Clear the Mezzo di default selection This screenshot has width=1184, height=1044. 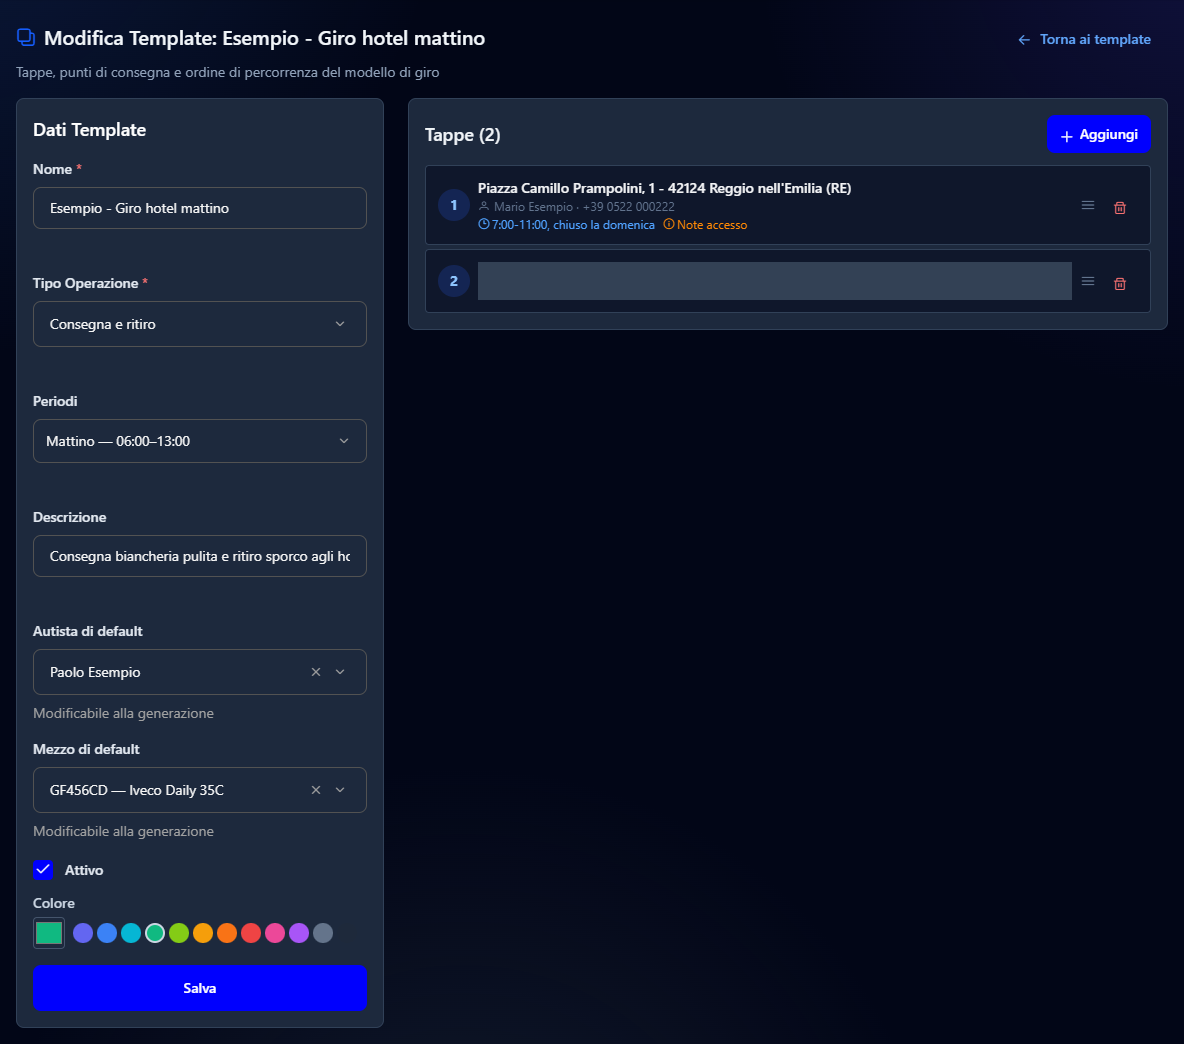316,790
